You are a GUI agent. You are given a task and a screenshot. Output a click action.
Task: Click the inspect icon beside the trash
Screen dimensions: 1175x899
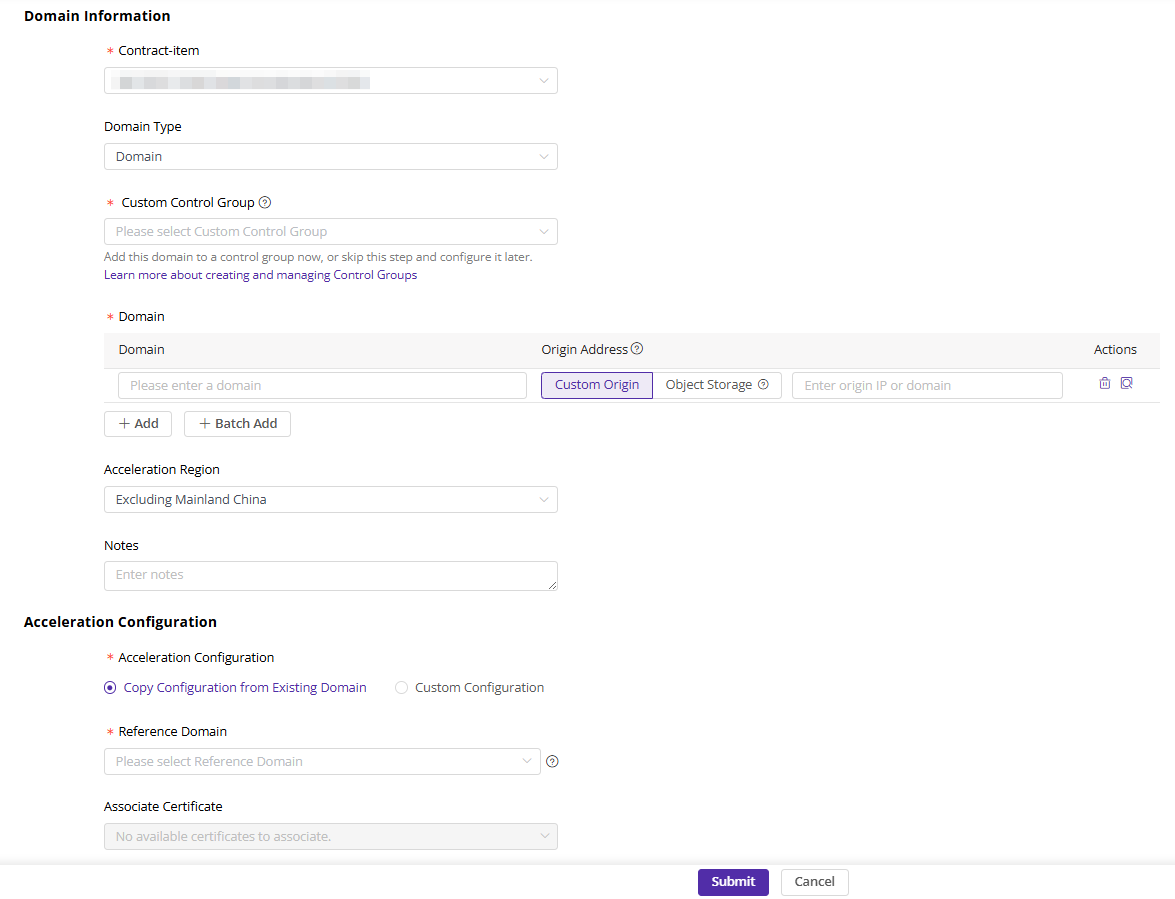click(1126, 383)
